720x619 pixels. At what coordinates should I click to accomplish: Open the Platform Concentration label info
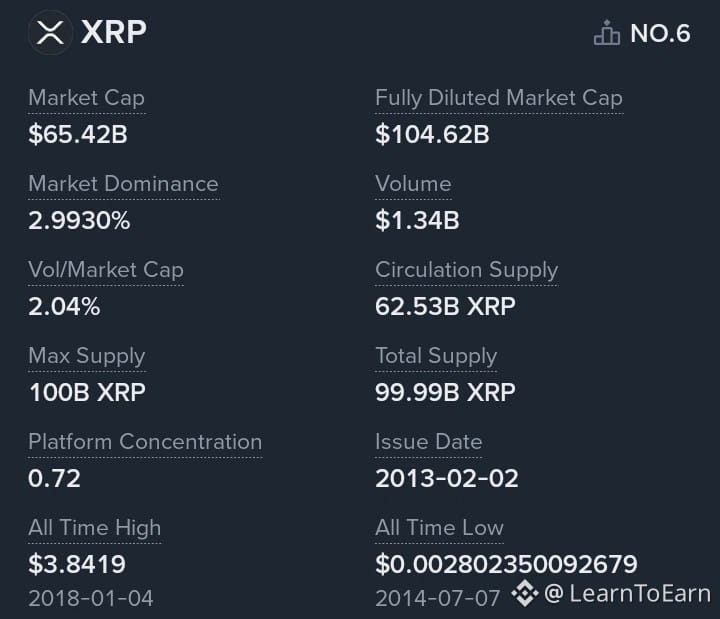pyautogui.click(x=145, y=442)
